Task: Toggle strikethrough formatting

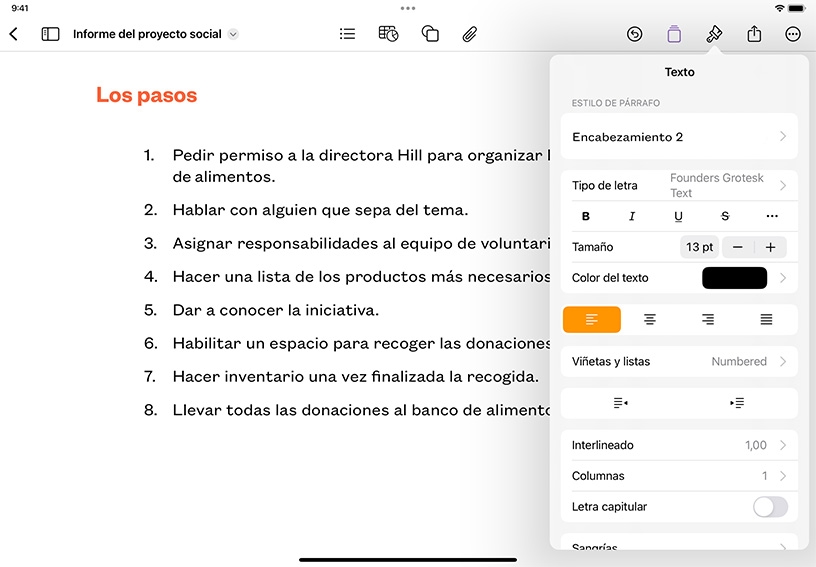Action: 725,216
